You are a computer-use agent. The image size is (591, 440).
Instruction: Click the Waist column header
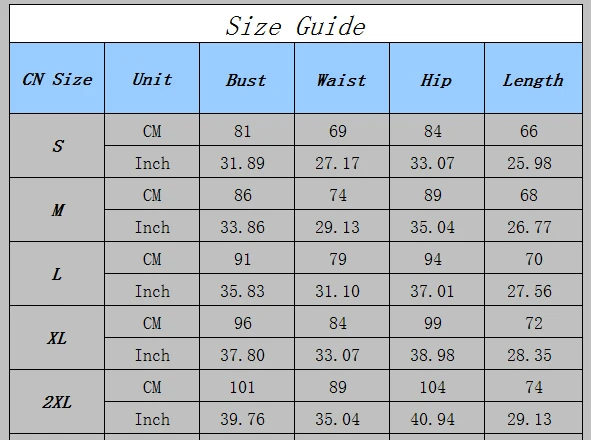coord(342,78)
